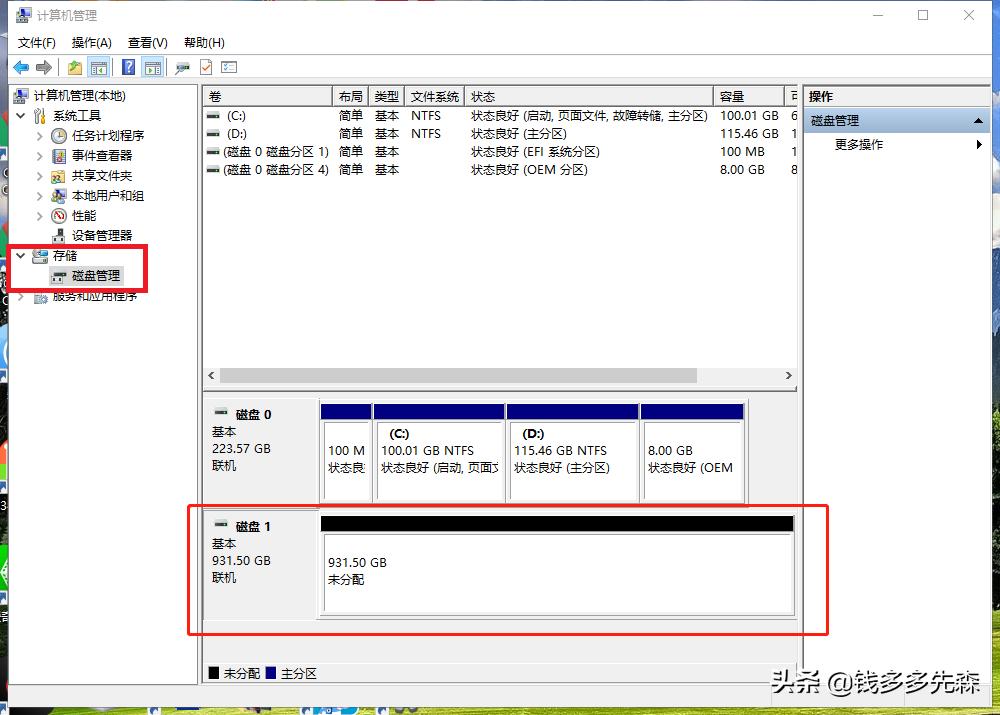The image size is (1000, 715).
Task: Select 磁盘管理 in the left tree
Action: (95, 275)
